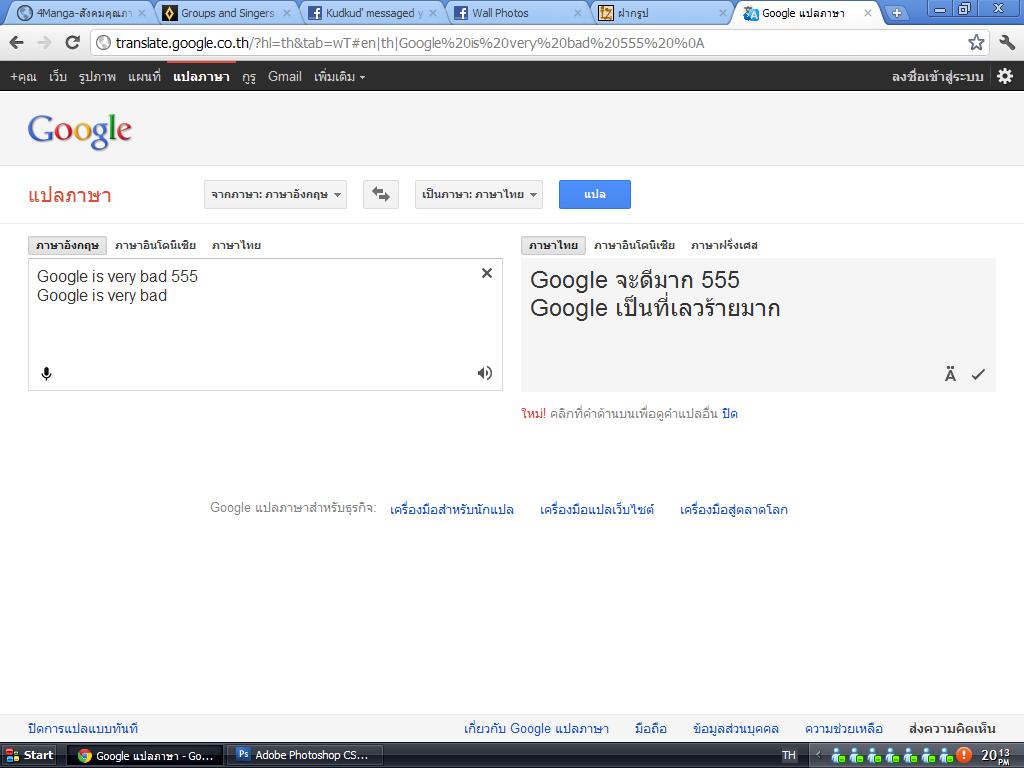
Task: Click into source text input box
Action: [x=265, y=325]
